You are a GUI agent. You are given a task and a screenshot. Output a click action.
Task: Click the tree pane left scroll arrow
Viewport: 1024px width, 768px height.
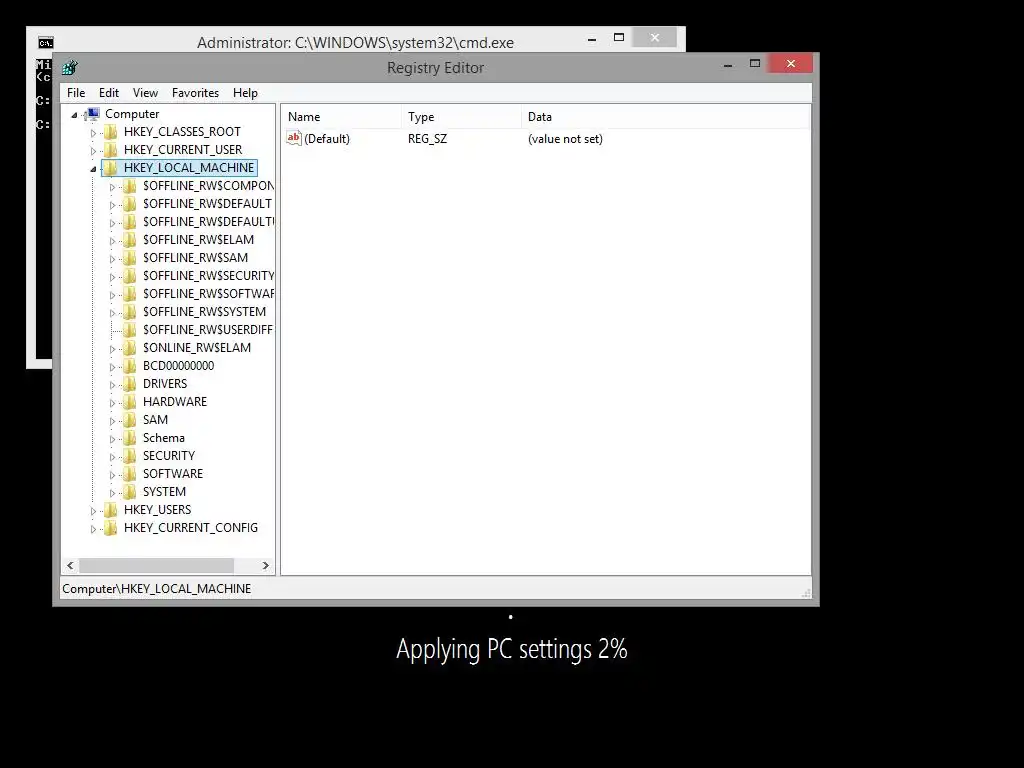tap(71, 566)
